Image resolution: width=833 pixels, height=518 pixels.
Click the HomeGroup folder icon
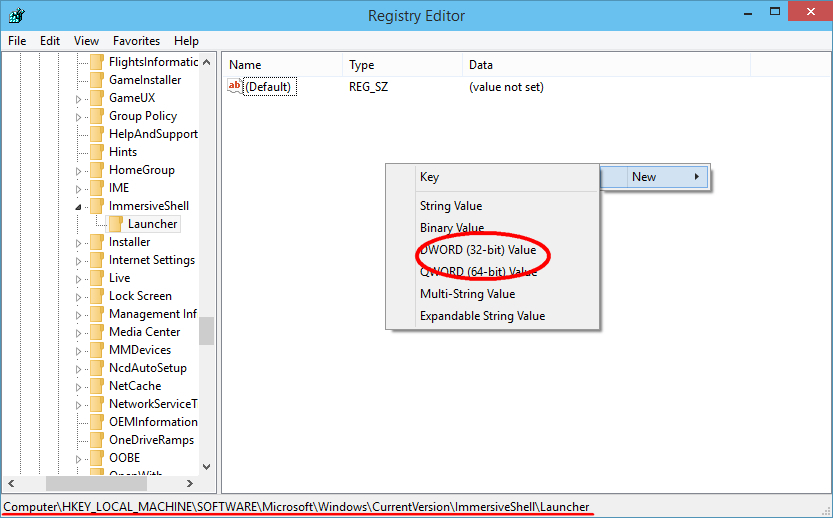(x=97, y=170)
